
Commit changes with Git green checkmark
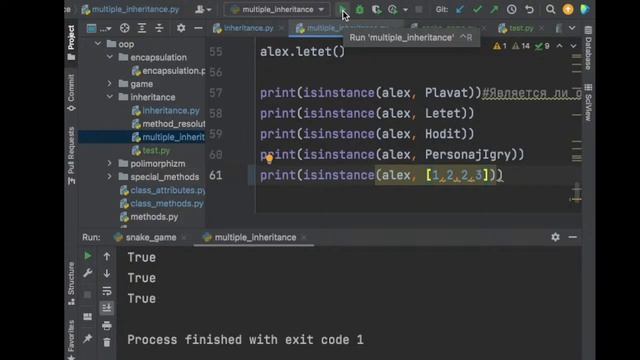(x=477, y=9)
